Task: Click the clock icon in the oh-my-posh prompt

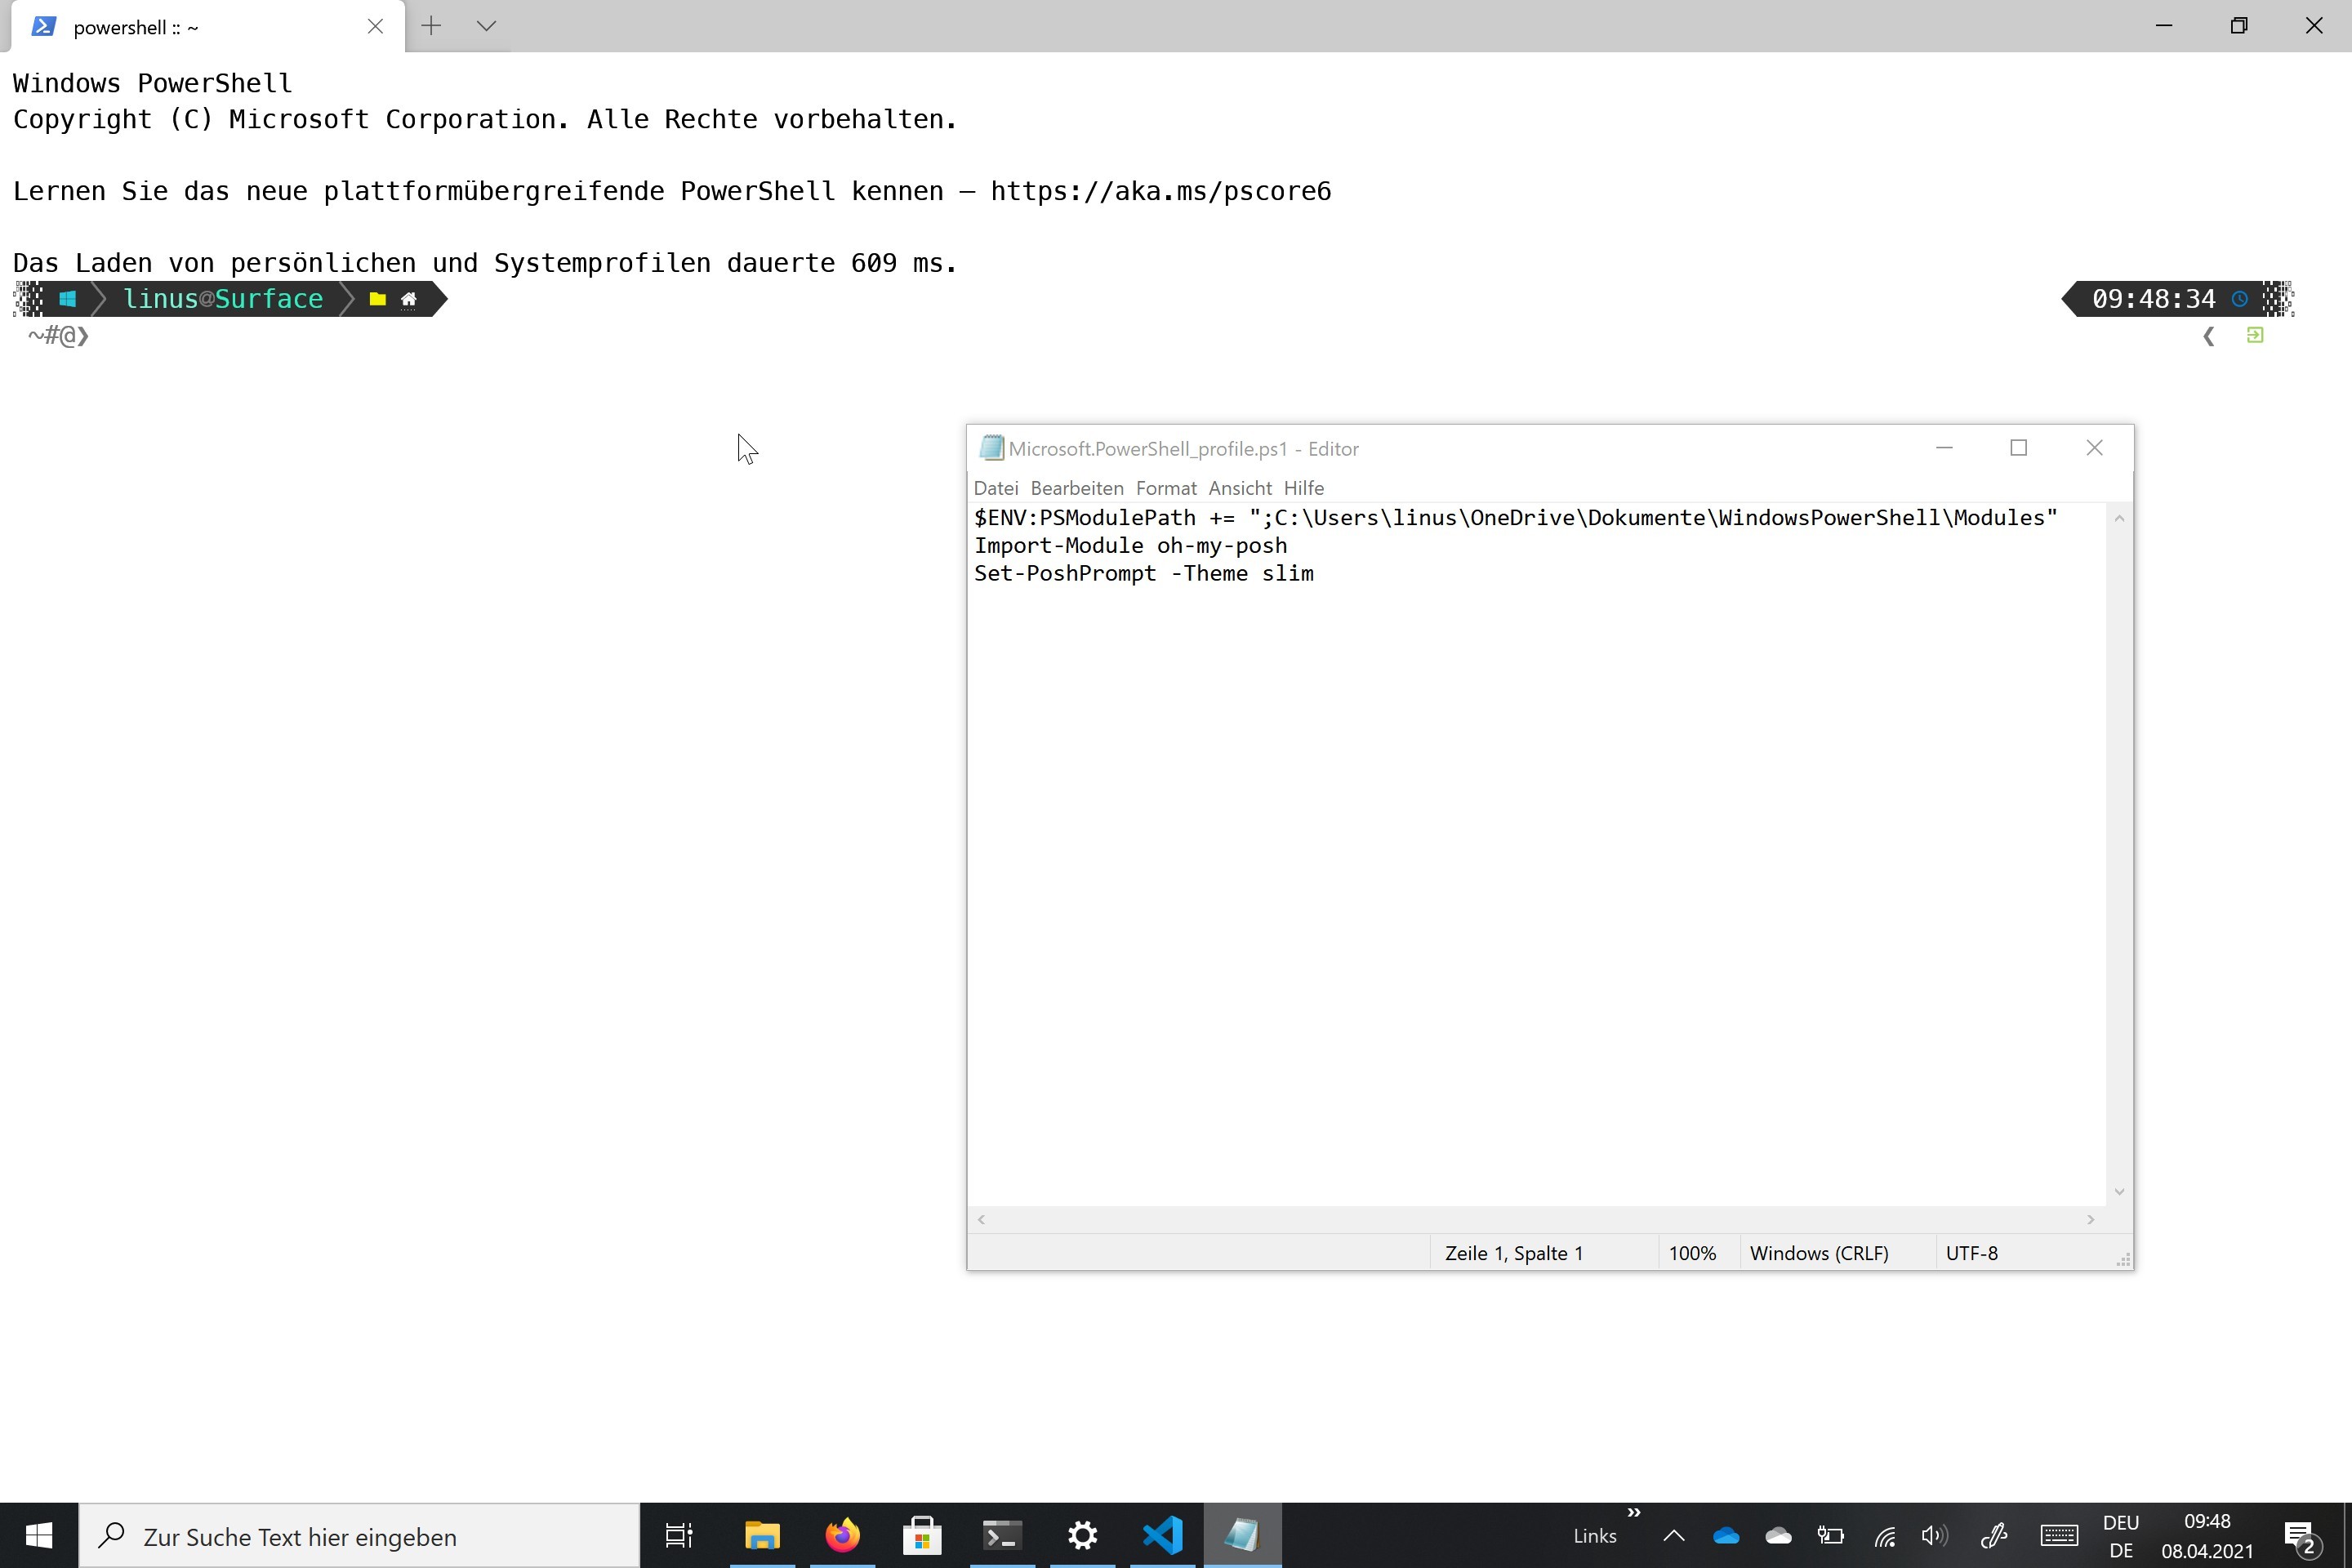Action: 2240,299
